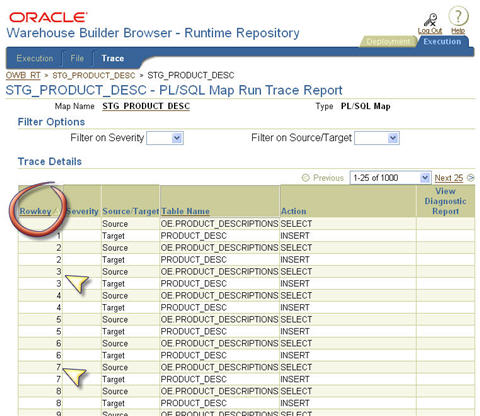Image resolution: width=480 pixels, height=416 pixels.
Task: Click the Log Out key icon
Action: point(430,20)
